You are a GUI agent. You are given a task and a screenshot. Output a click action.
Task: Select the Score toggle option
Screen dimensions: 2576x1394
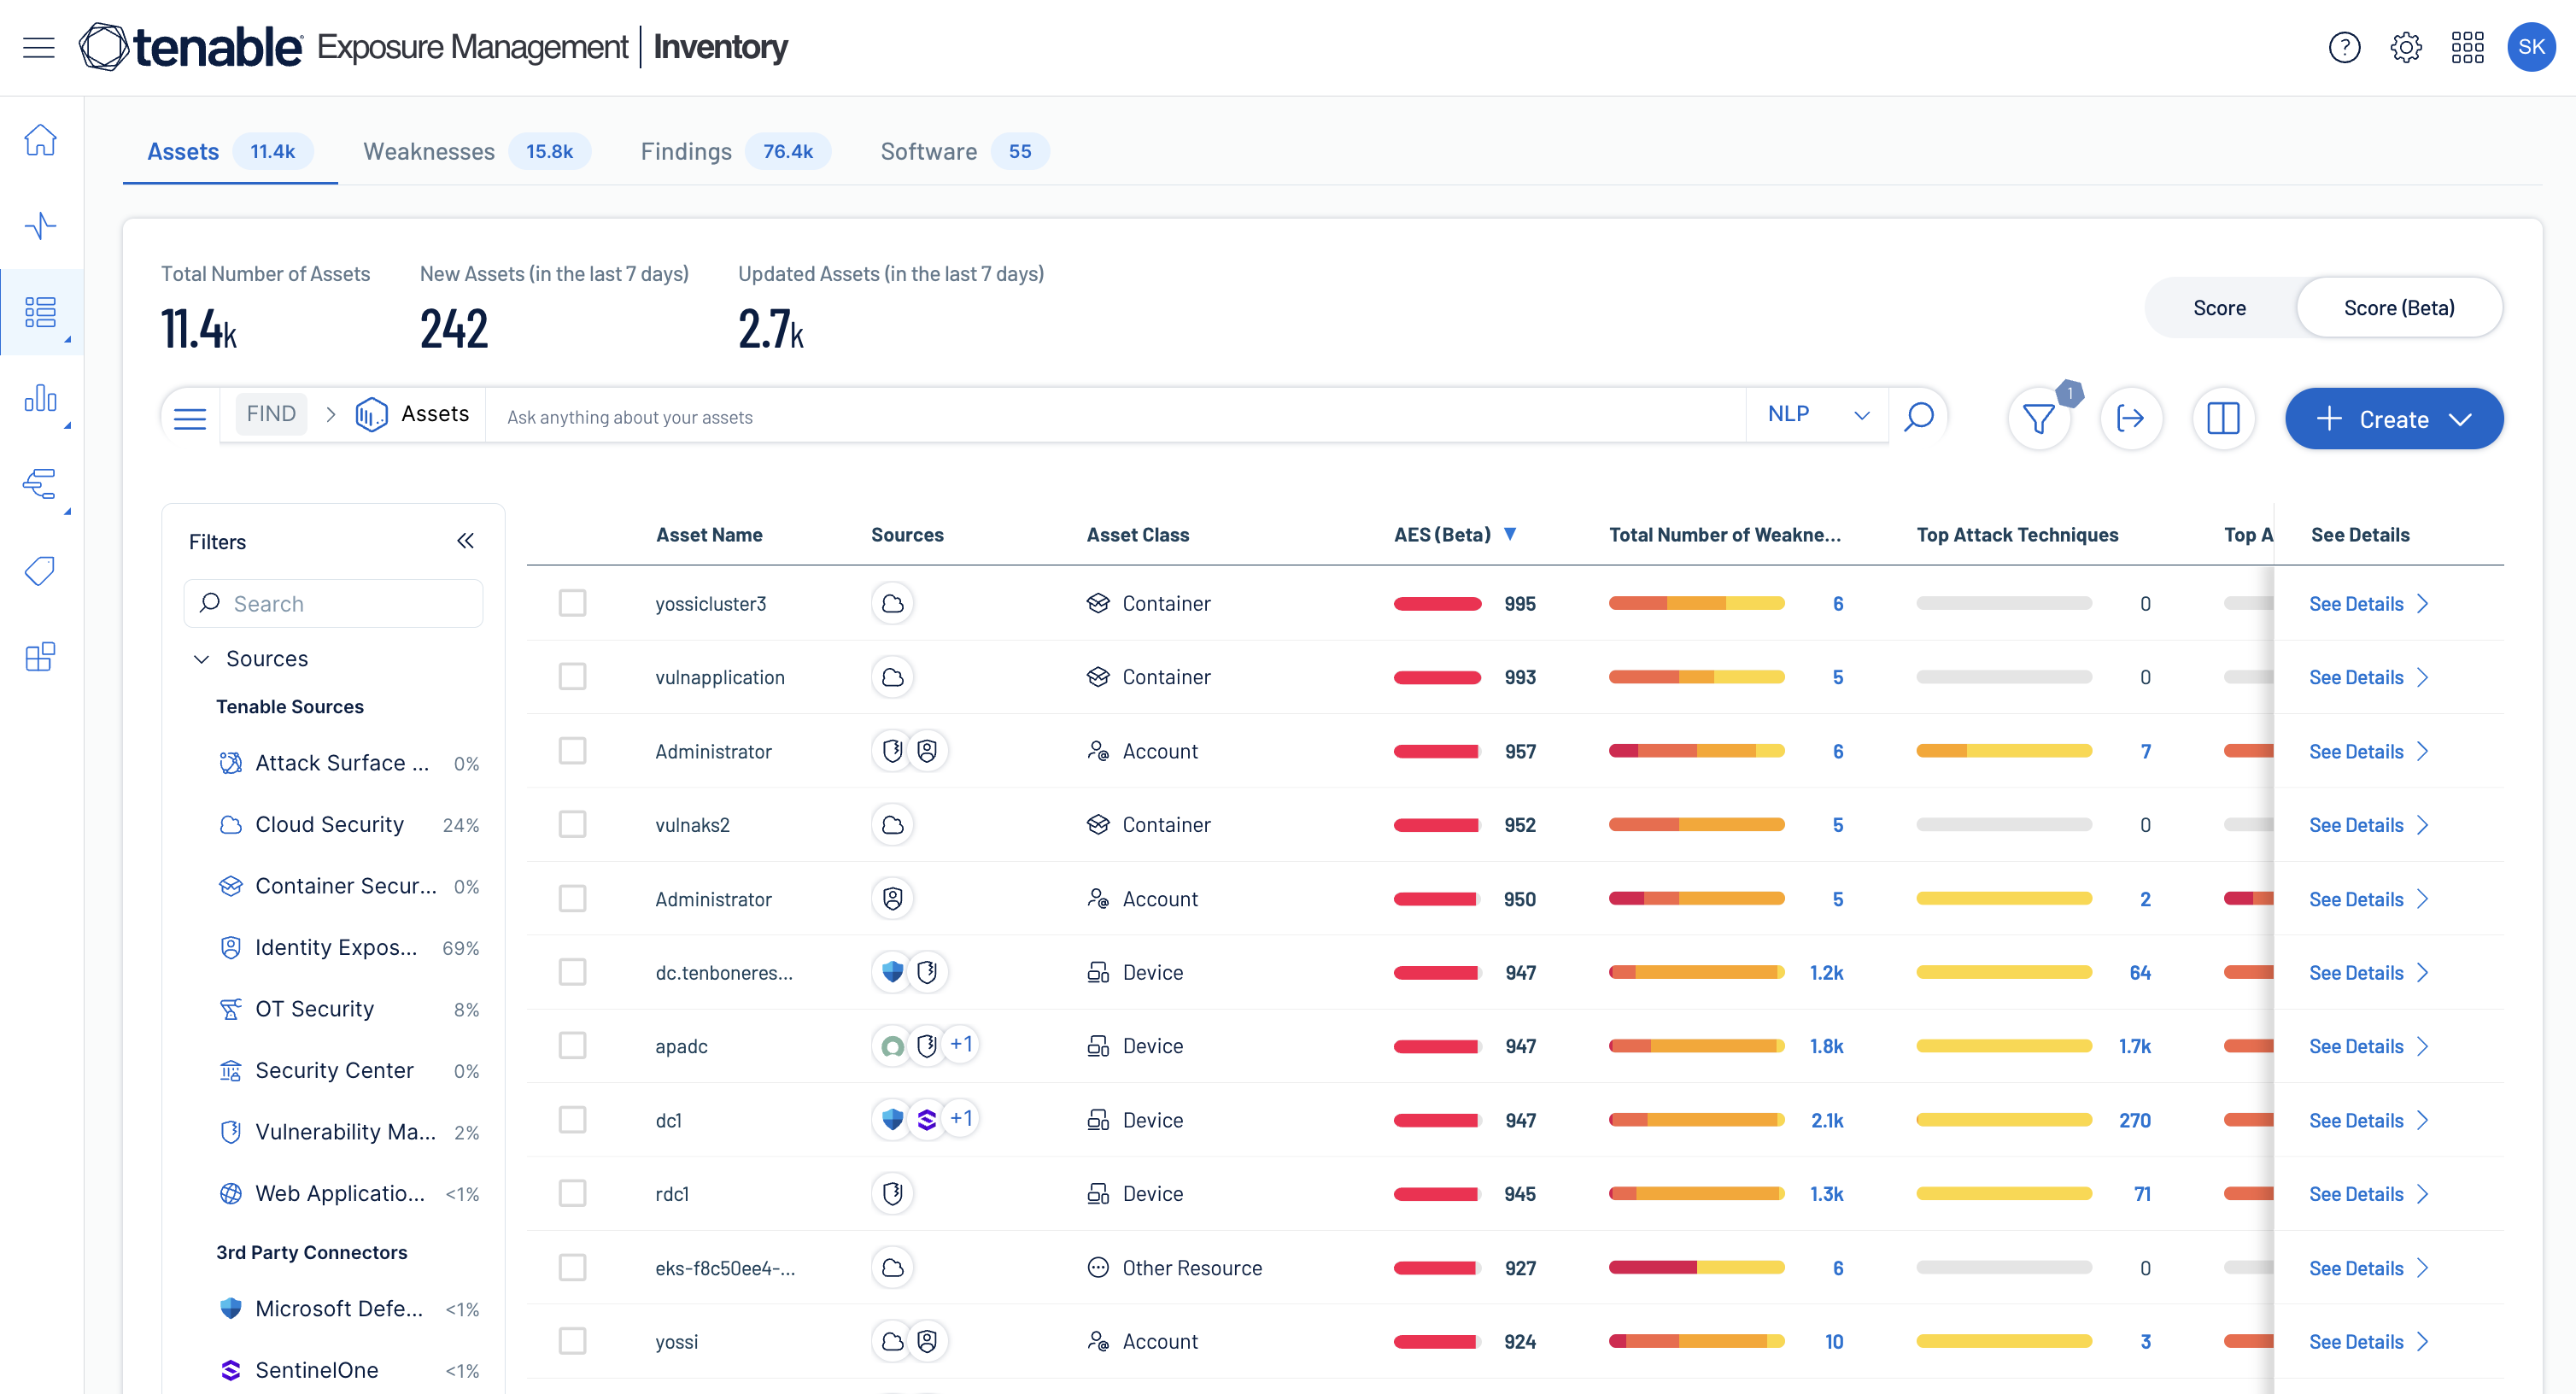[x=2219, y=308]
